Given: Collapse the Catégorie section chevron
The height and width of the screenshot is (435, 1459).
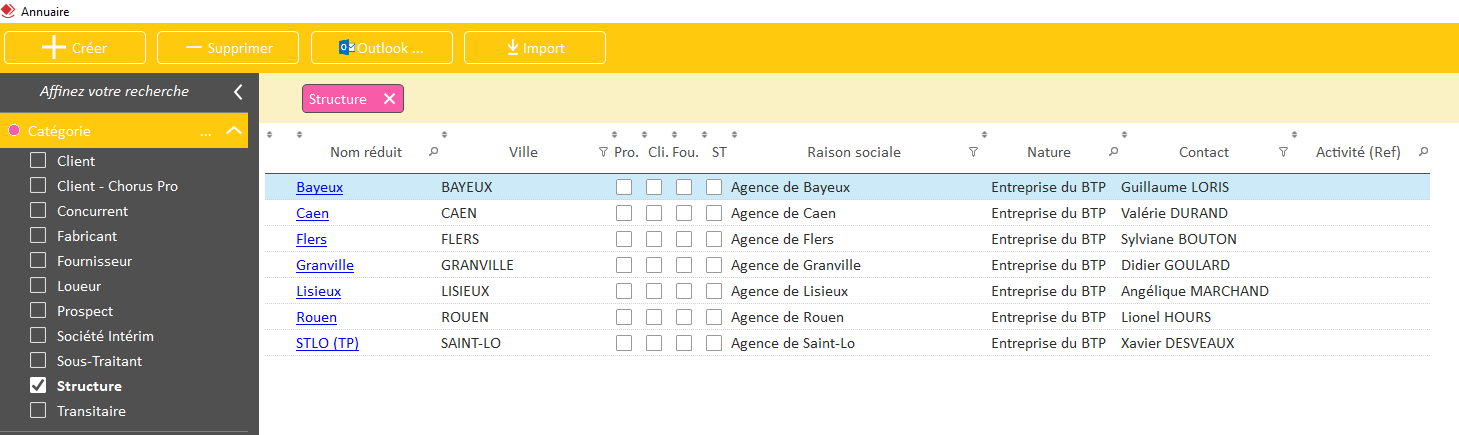Looking at the screenshot, I should 233,131.
